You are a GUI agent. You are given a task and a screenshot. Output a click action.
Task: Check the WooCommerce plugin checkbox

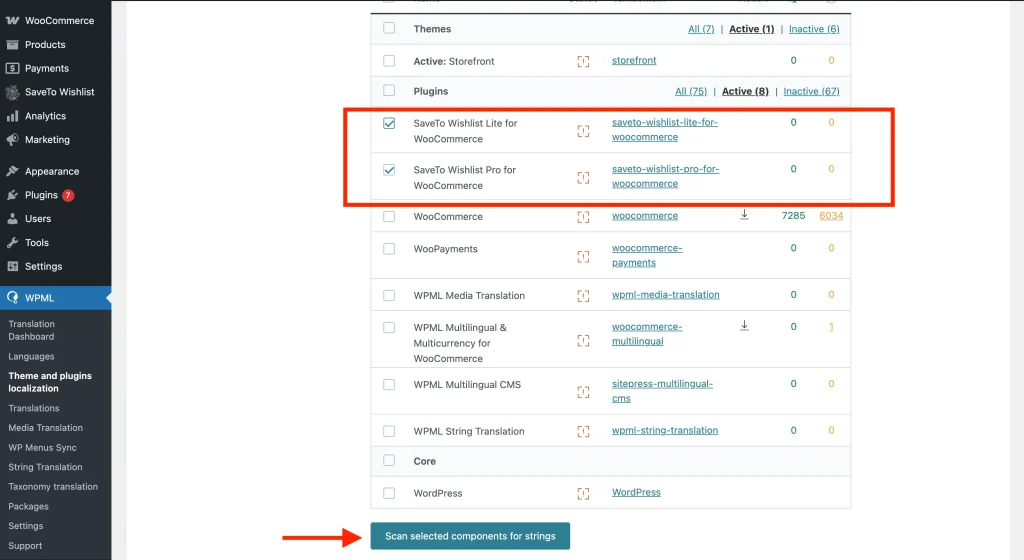coord(389,216)
